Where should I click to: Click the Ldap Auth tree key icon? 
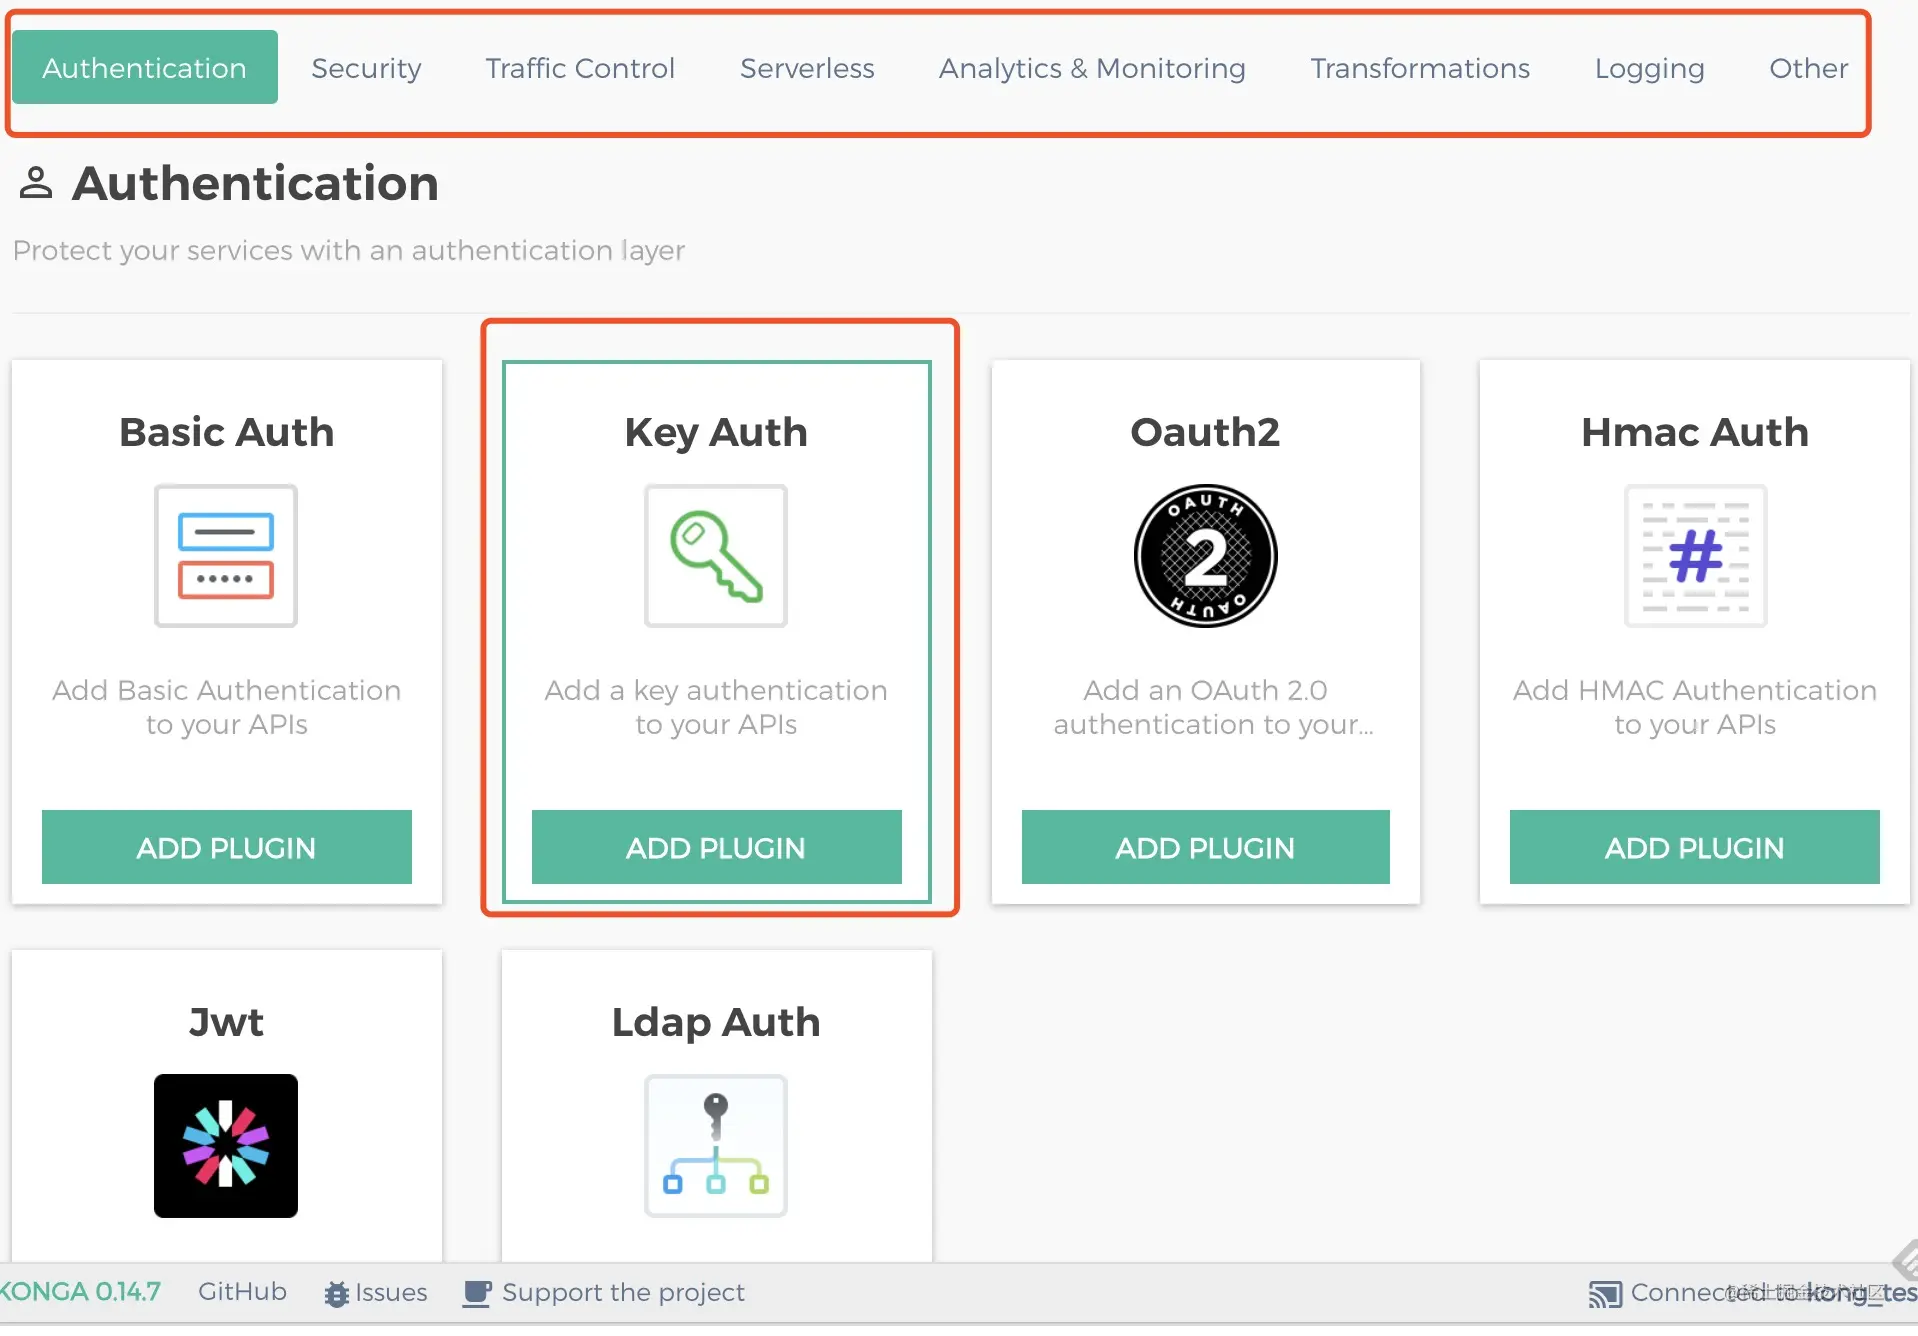click(716, 1146)
